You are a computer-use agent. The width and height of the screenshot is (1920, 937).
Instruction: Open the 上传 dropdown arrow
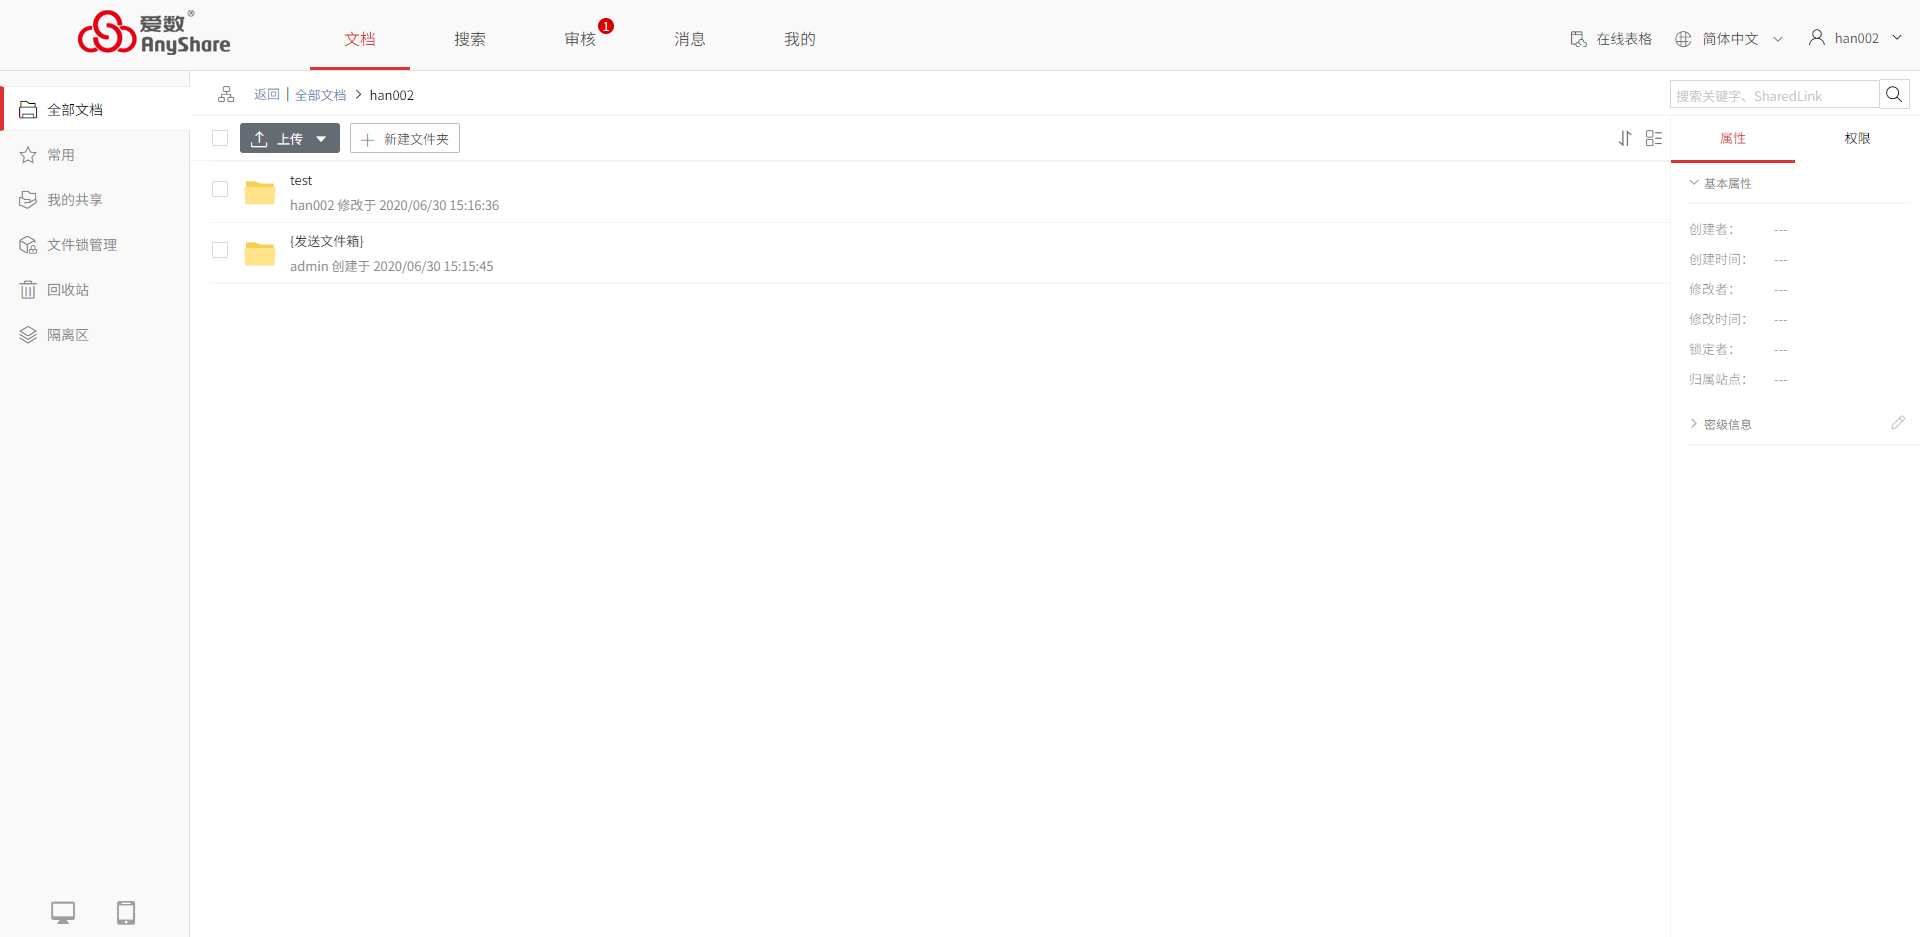pyautogui.click(x=321, y=139)
